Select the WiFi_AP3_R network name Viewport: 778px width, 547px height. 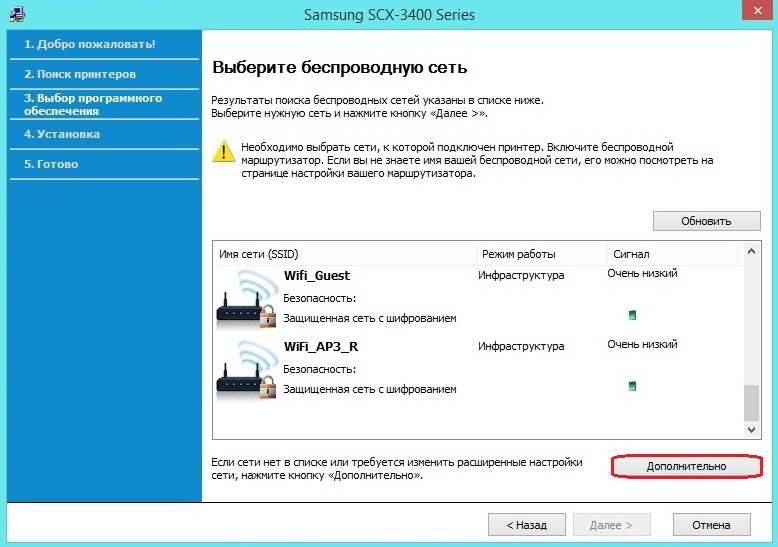coord(321,346)
